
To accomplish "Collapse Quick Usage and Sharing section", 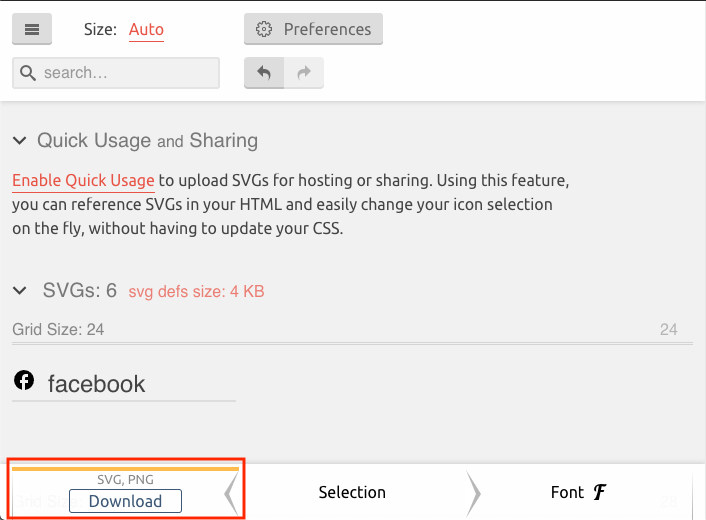I will [20, 140].
